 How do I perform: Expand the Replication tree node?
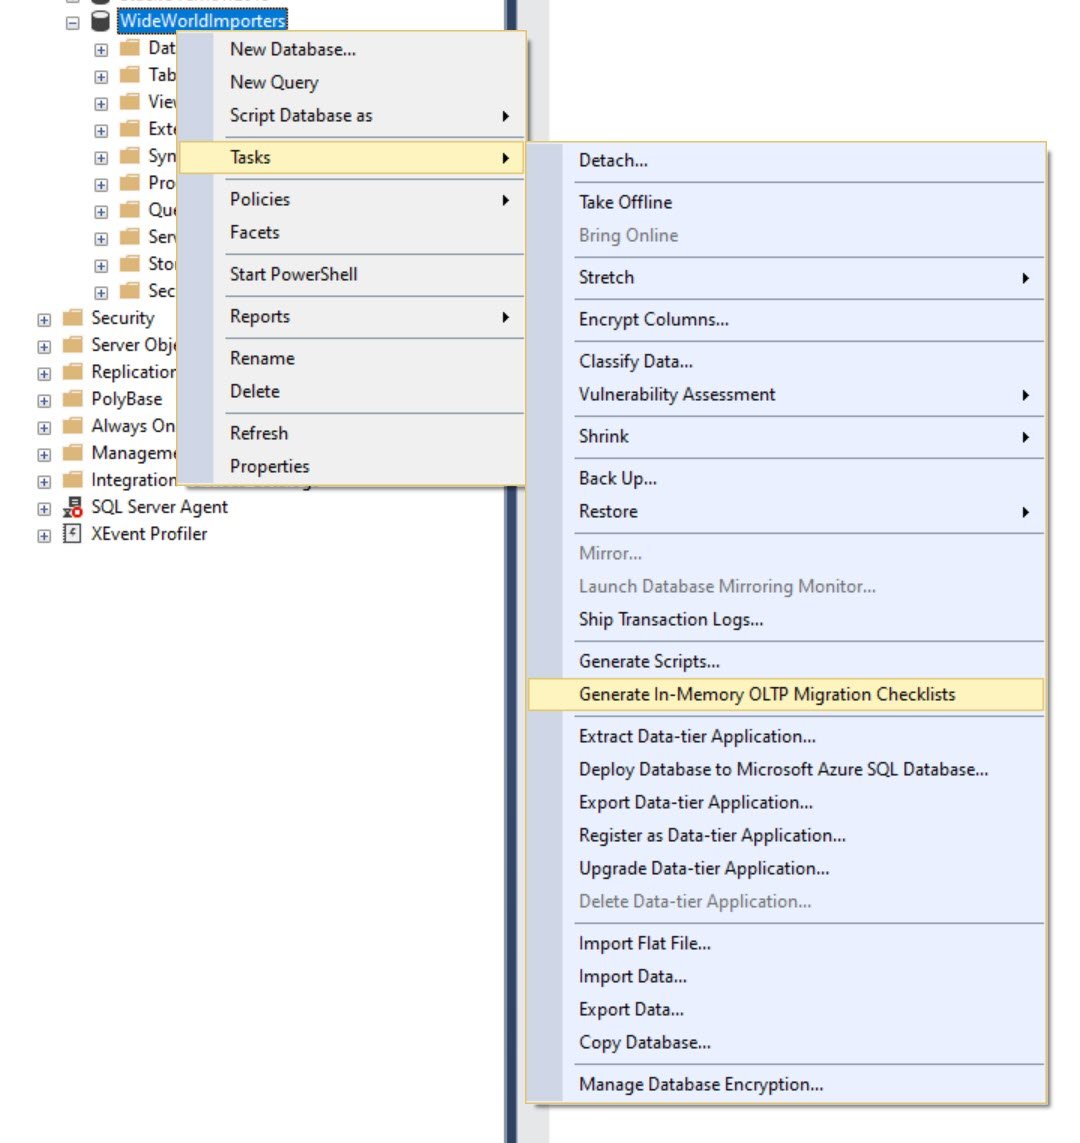[x=44, y=374]
